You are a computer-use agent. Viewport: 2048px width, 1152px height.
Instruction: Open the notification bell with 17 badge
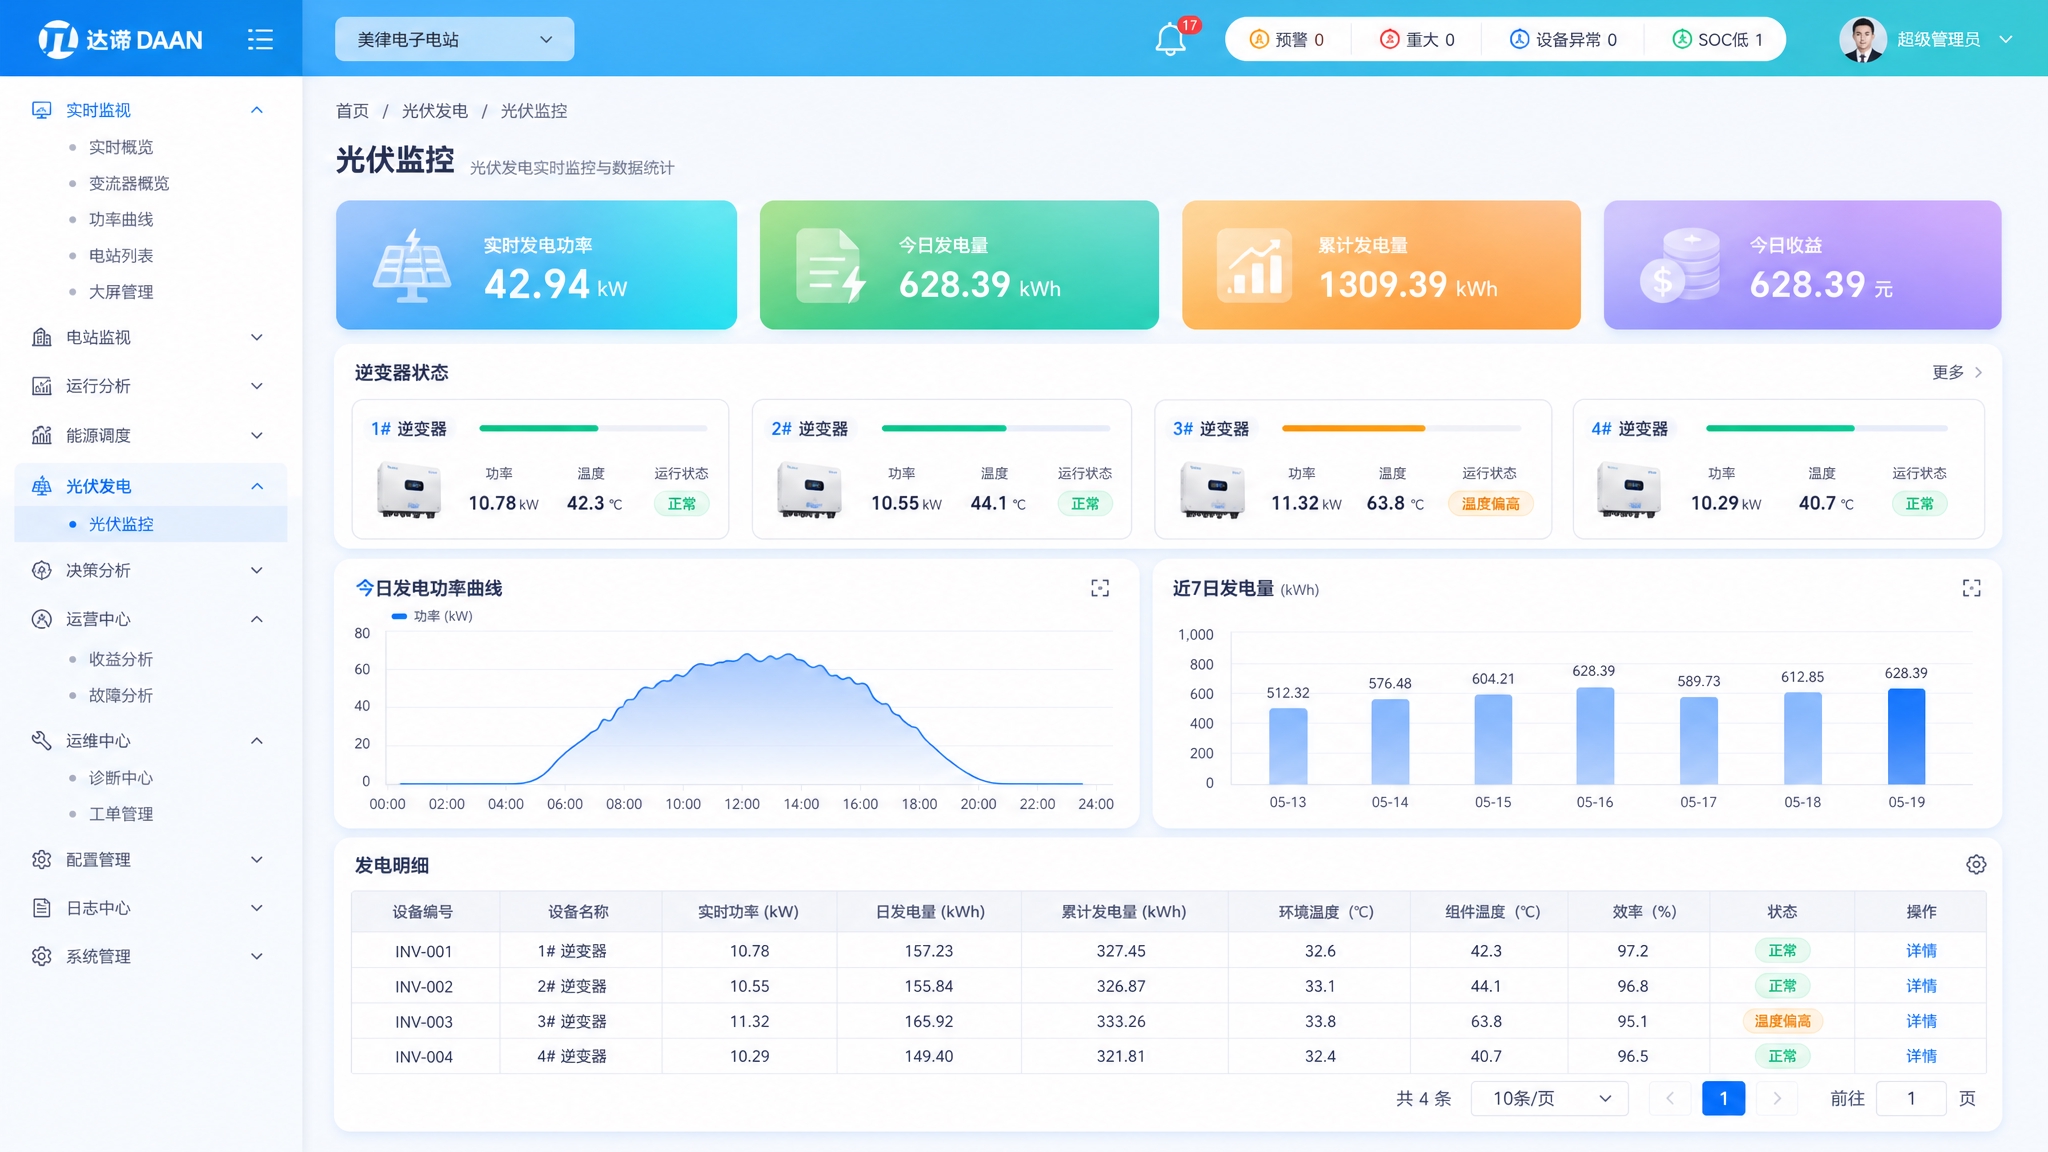coord(1171,39)
